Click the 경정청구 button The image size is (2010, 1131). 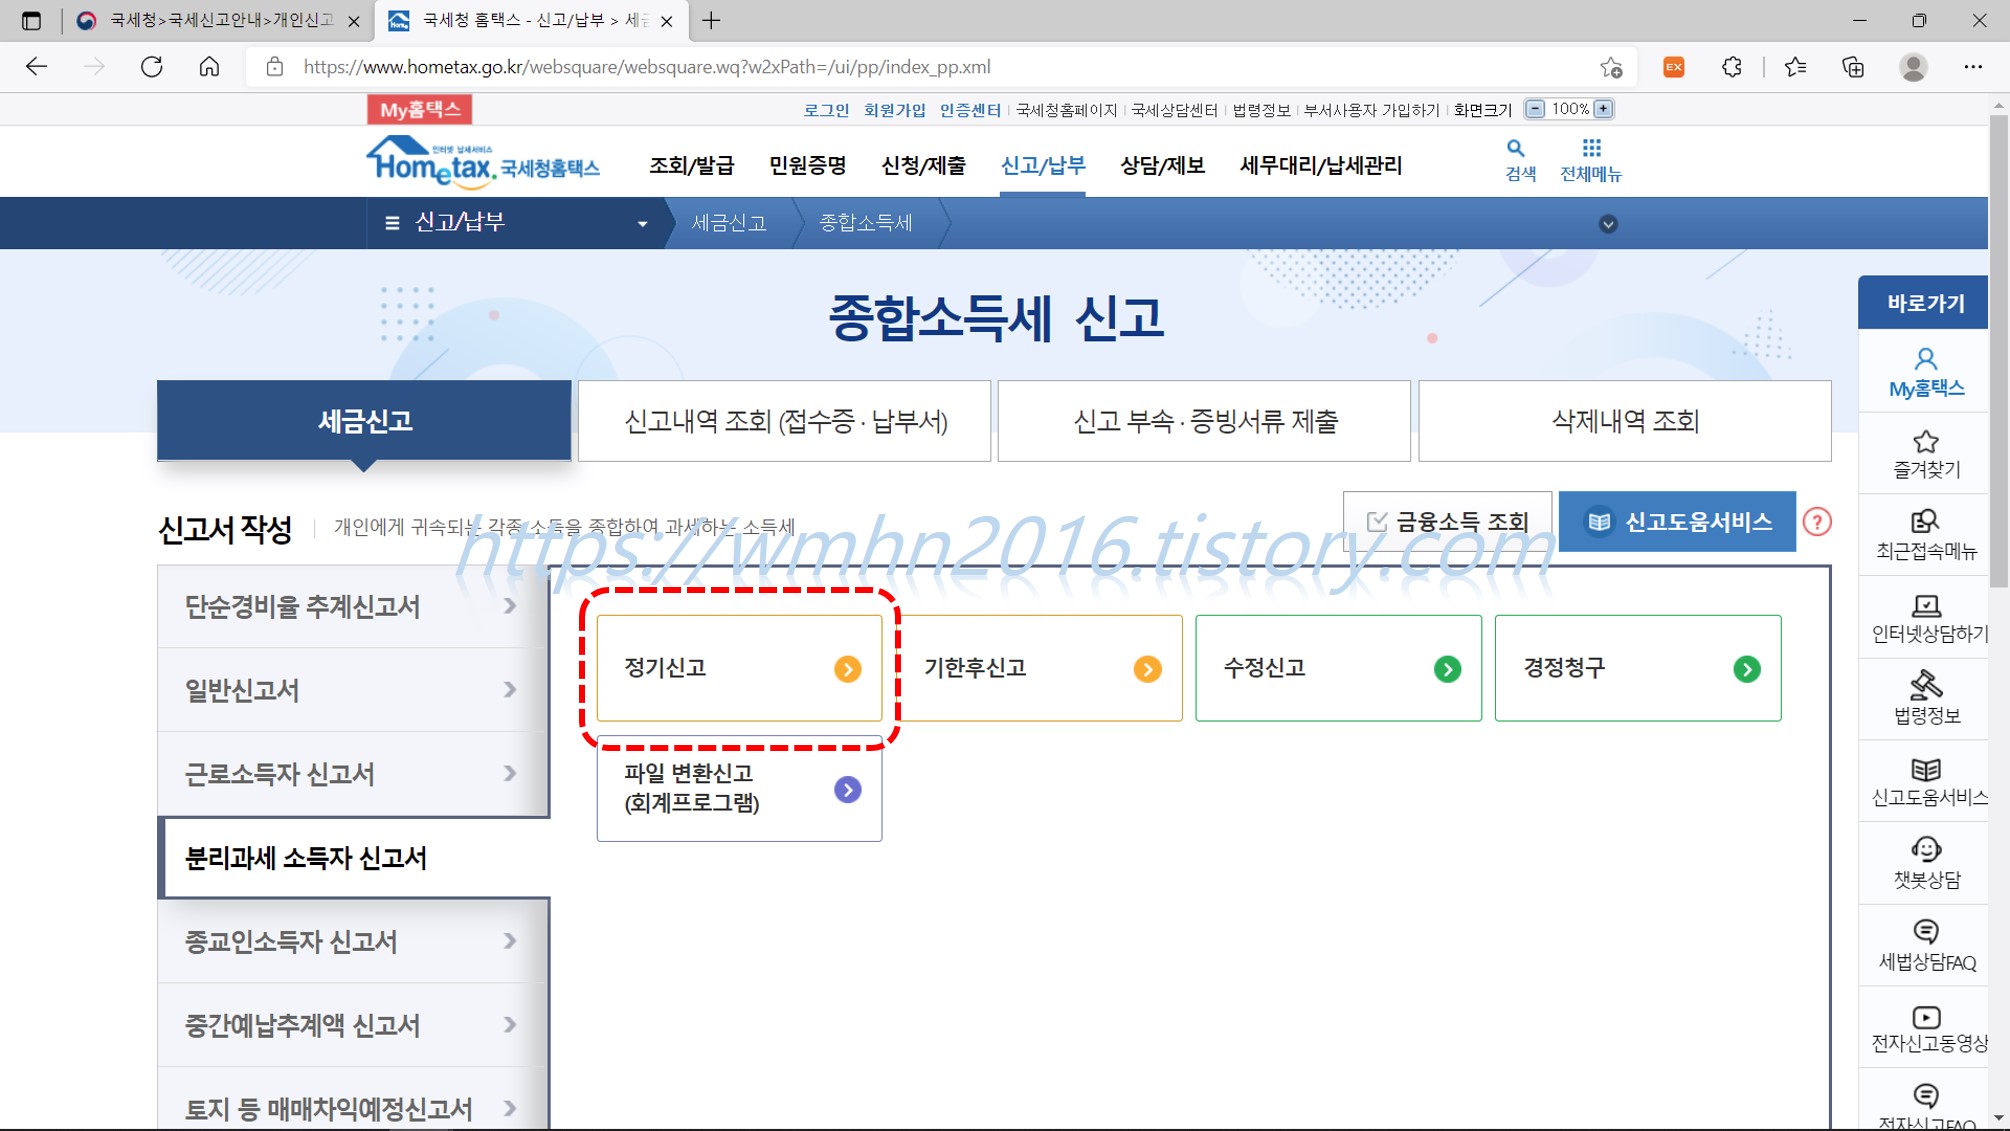point(1638,668)
